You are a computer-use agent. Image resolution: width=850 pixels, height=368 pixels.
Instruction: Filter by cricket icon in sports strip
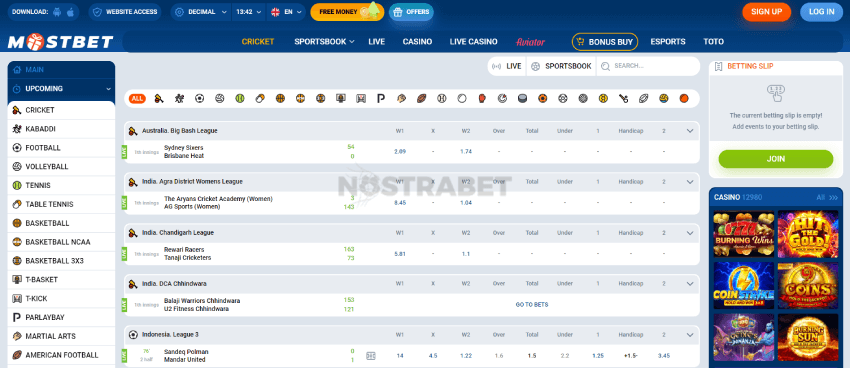tap(158, 99)
